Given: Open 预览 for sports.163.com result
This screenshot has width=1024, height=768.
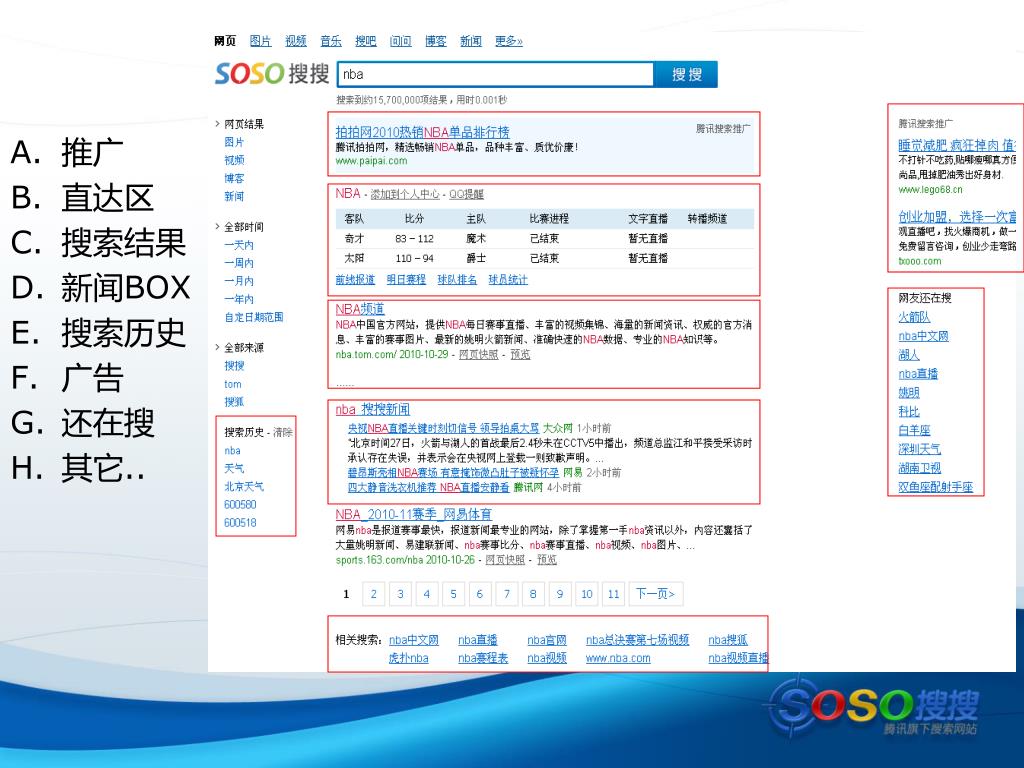Looking at the screenshot, I should point(547,560).
